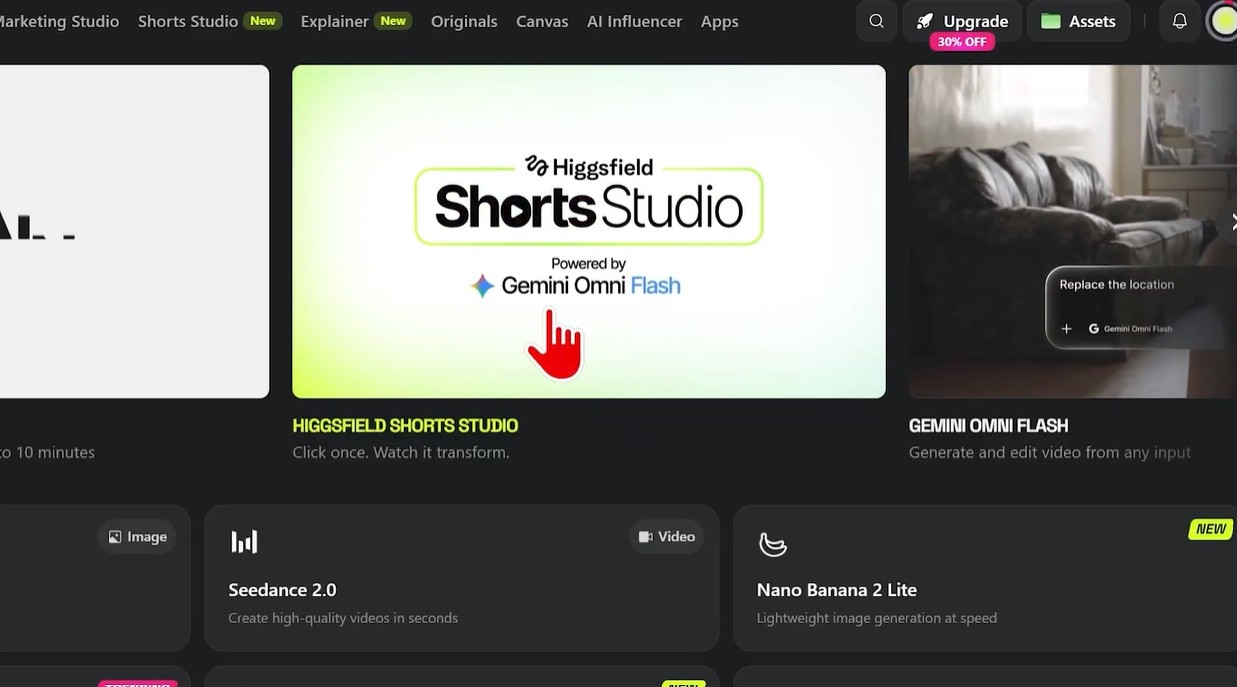Click the Video tag on Seedance card

point(666,537)
